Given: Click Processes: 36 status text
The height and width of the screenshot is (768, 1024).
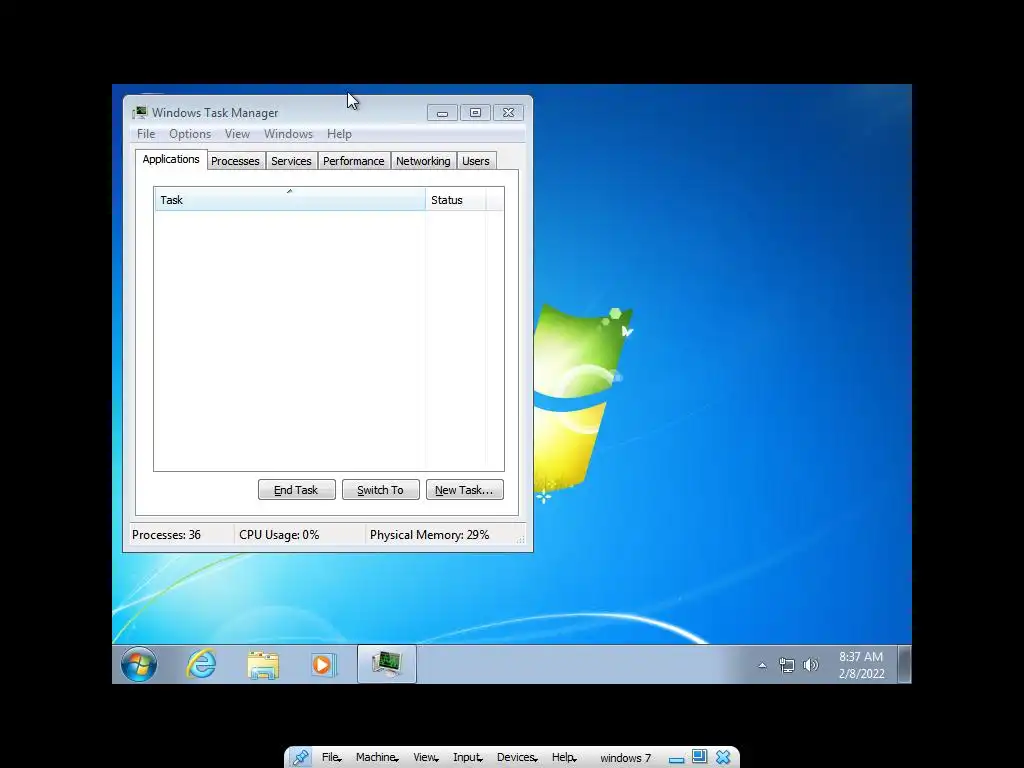Looking at the screenshot, I should point(167,535).
